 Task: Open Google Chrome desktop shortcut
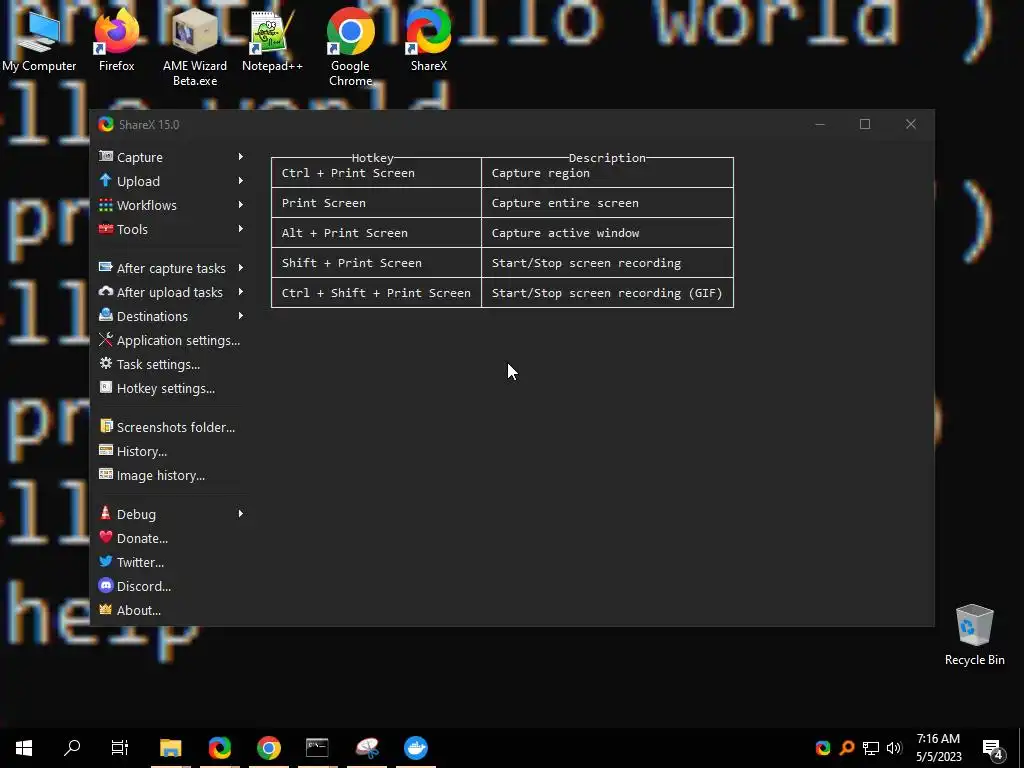[x=351, y=48]
